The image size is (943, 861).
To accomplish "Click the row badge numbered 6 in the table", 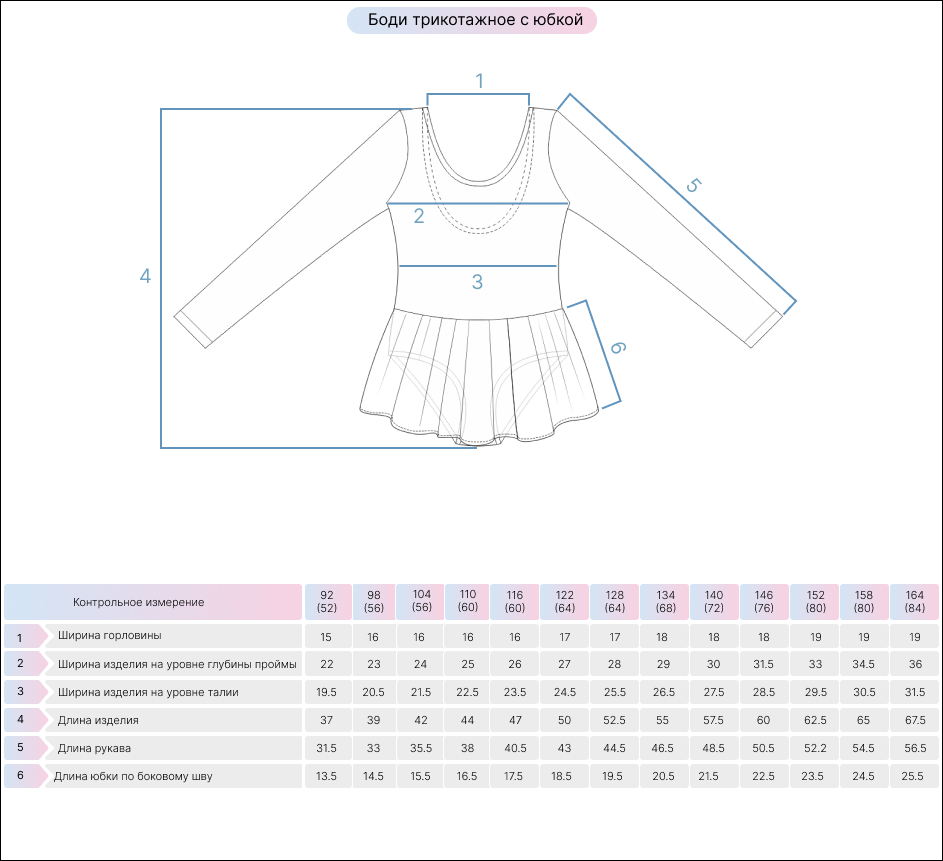I will pyautogui.click(x=21, y=776).
